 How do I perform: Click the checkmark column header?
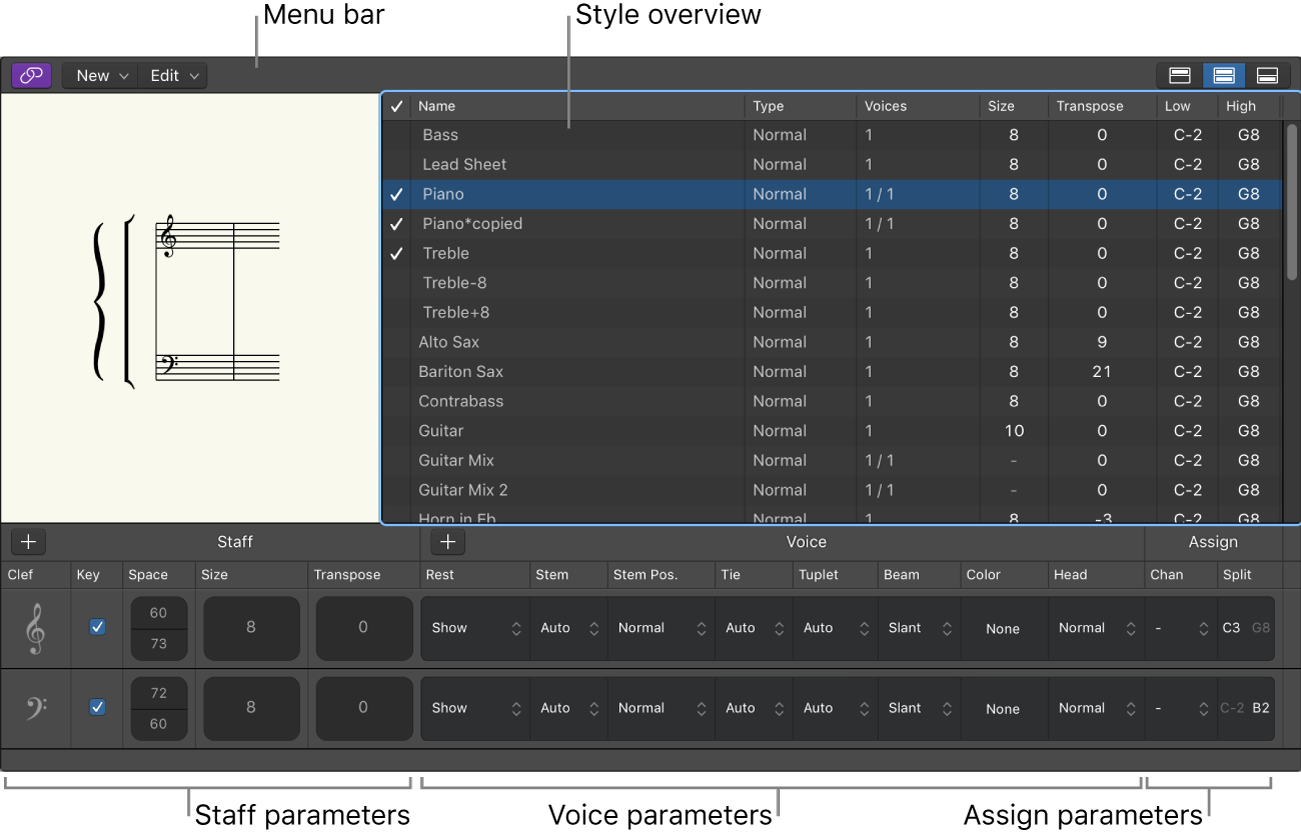coord(397,106)
